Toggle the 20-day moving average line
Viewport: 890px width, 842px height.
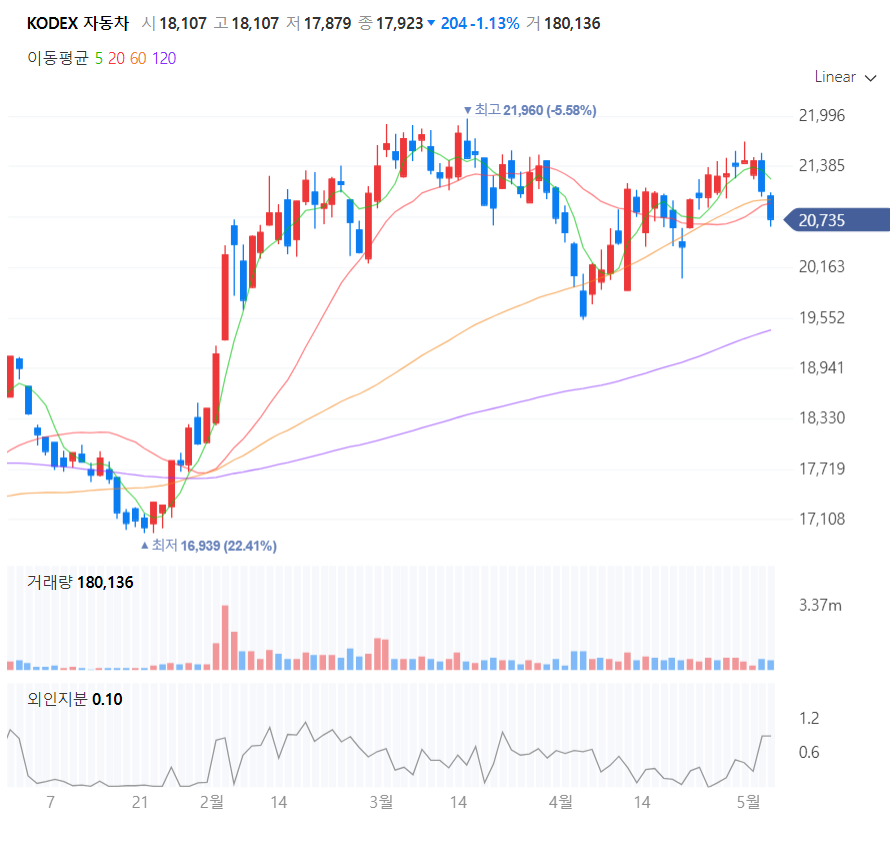pyautogui.click(x=116, y=58)
